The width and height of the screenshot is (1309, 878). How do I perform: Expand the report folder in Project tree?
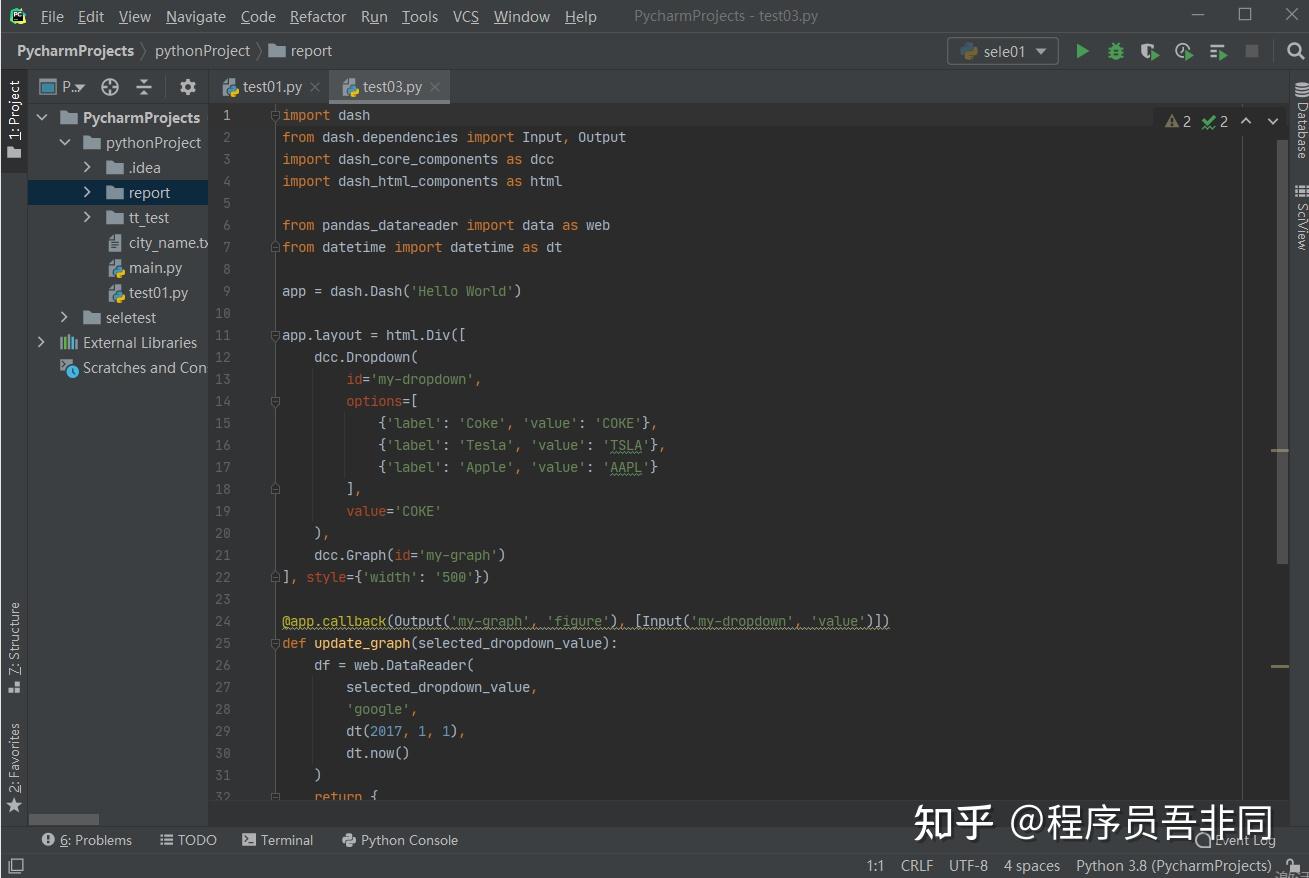coord(86,192)
